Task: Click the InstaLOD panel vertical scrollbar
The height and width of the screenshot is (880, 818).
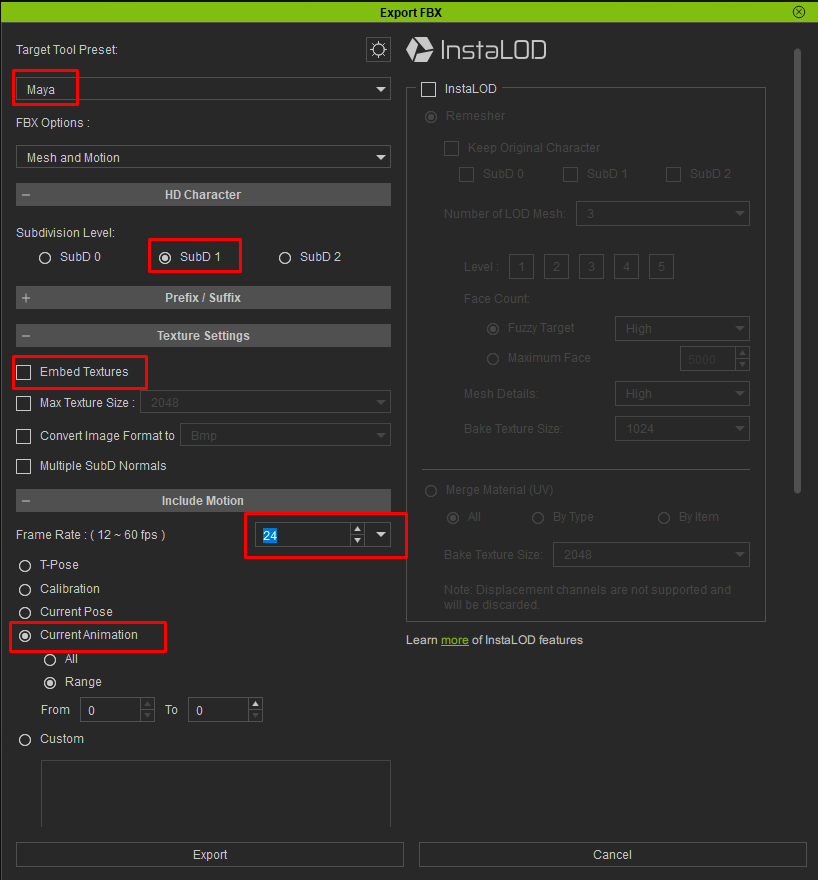Action: (x=797, y=271)
